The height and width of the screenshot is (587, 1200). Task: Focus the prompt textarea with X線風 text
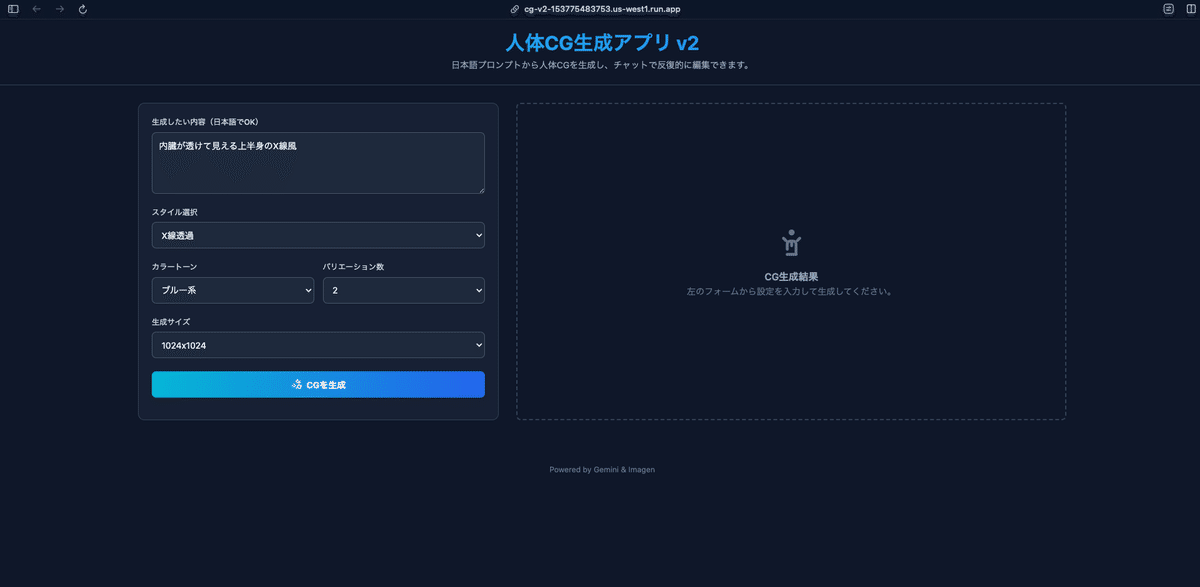point(318,163)
